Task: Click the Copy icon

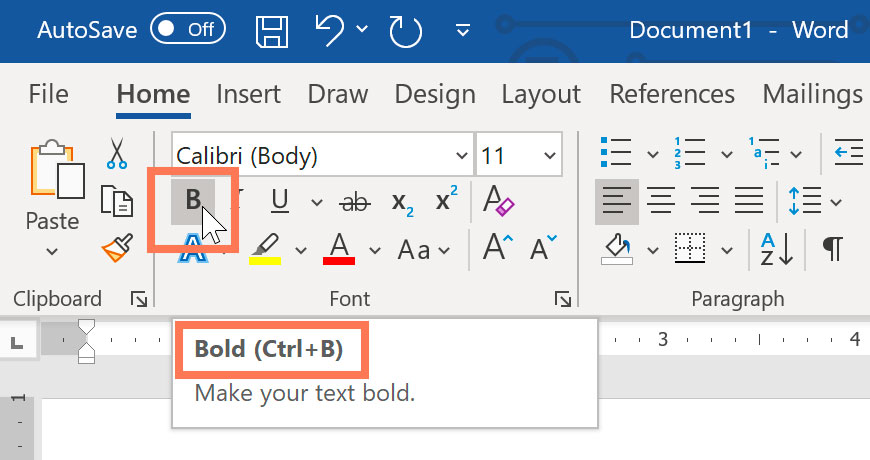Action: tap(117, 201)
